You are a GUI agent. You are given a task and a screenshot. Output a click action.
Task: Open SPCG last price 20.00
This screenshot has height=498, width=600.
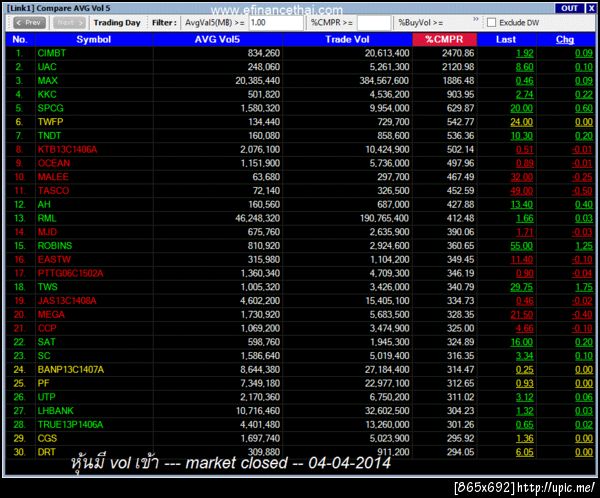[x=522, y=108]
